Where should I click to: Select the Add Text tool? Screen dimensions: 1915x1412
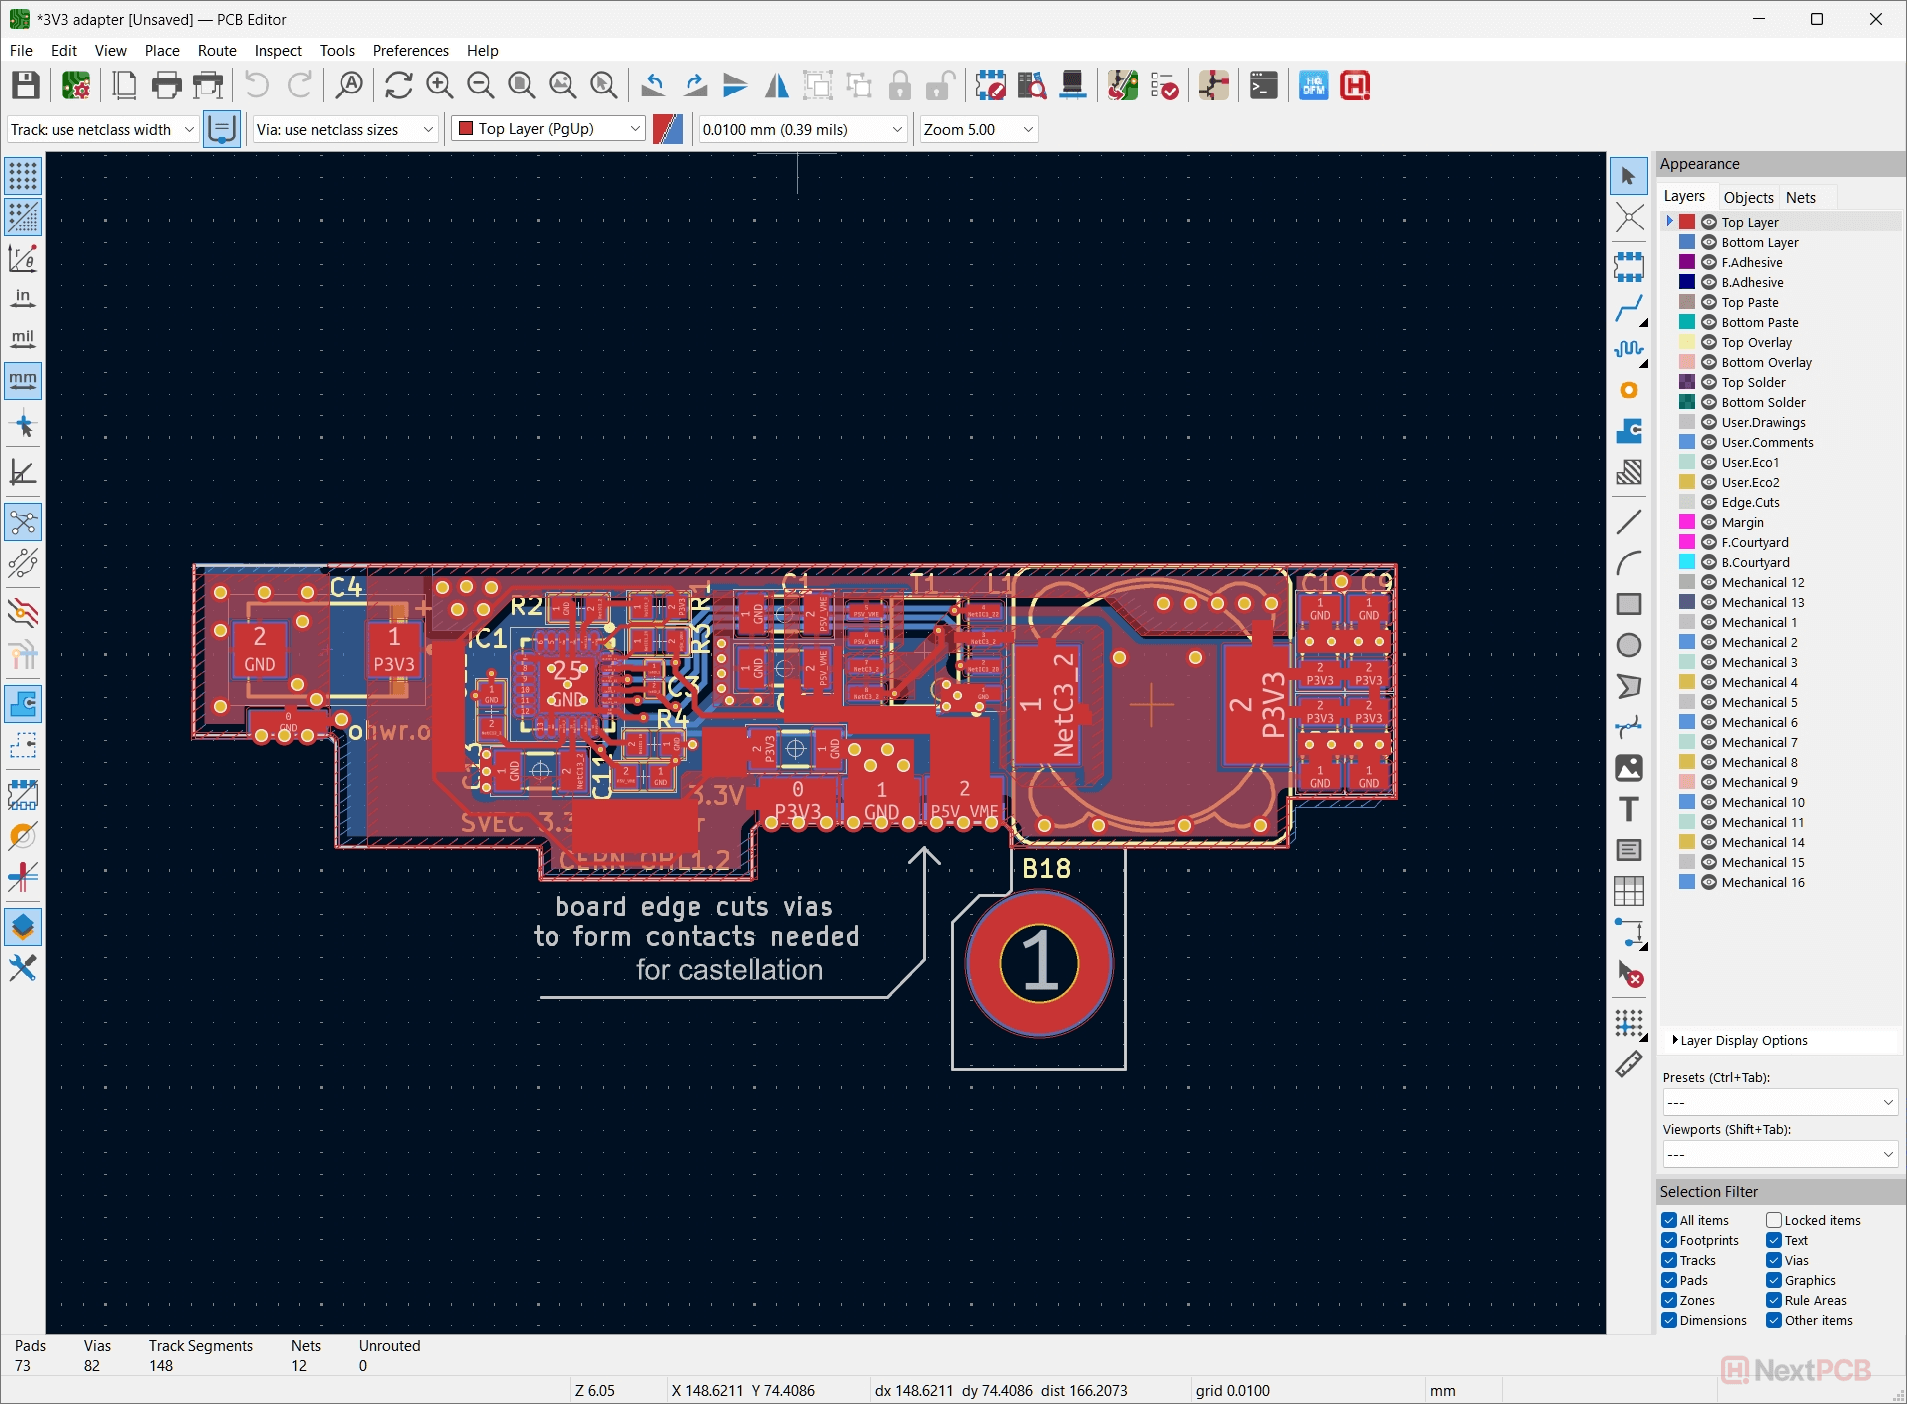pos(1629,809)
